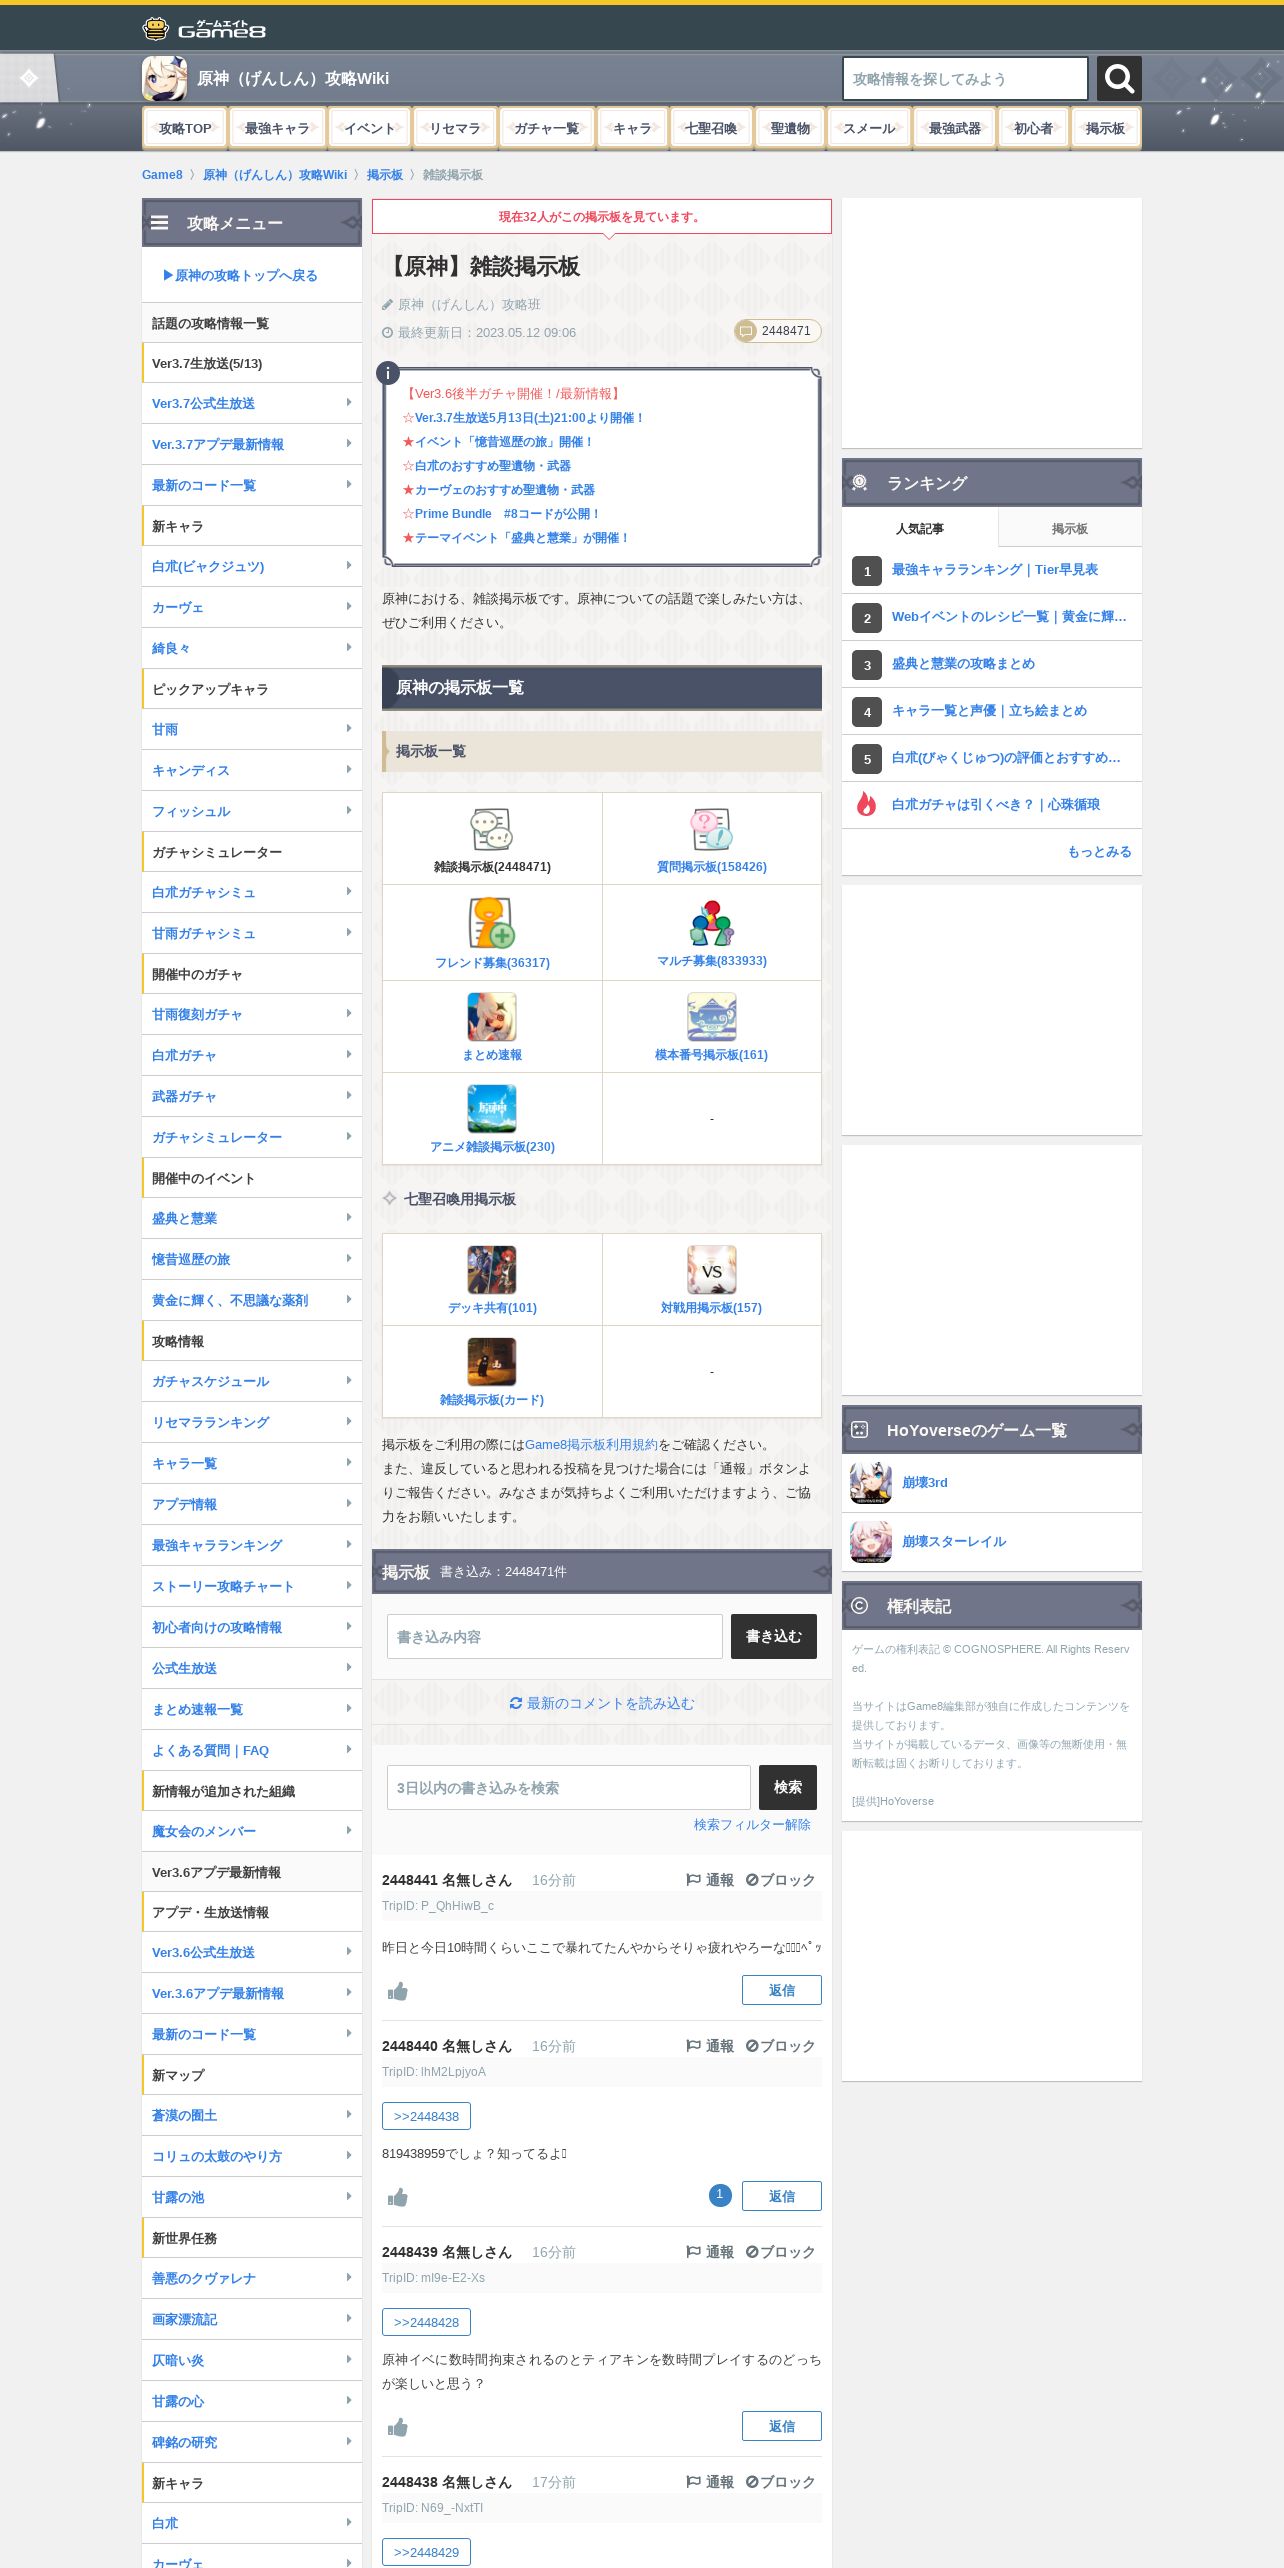Open the Game8掲示板利用規約 link
Screen dimensions: 1284x2568
tap(591, 1445)
